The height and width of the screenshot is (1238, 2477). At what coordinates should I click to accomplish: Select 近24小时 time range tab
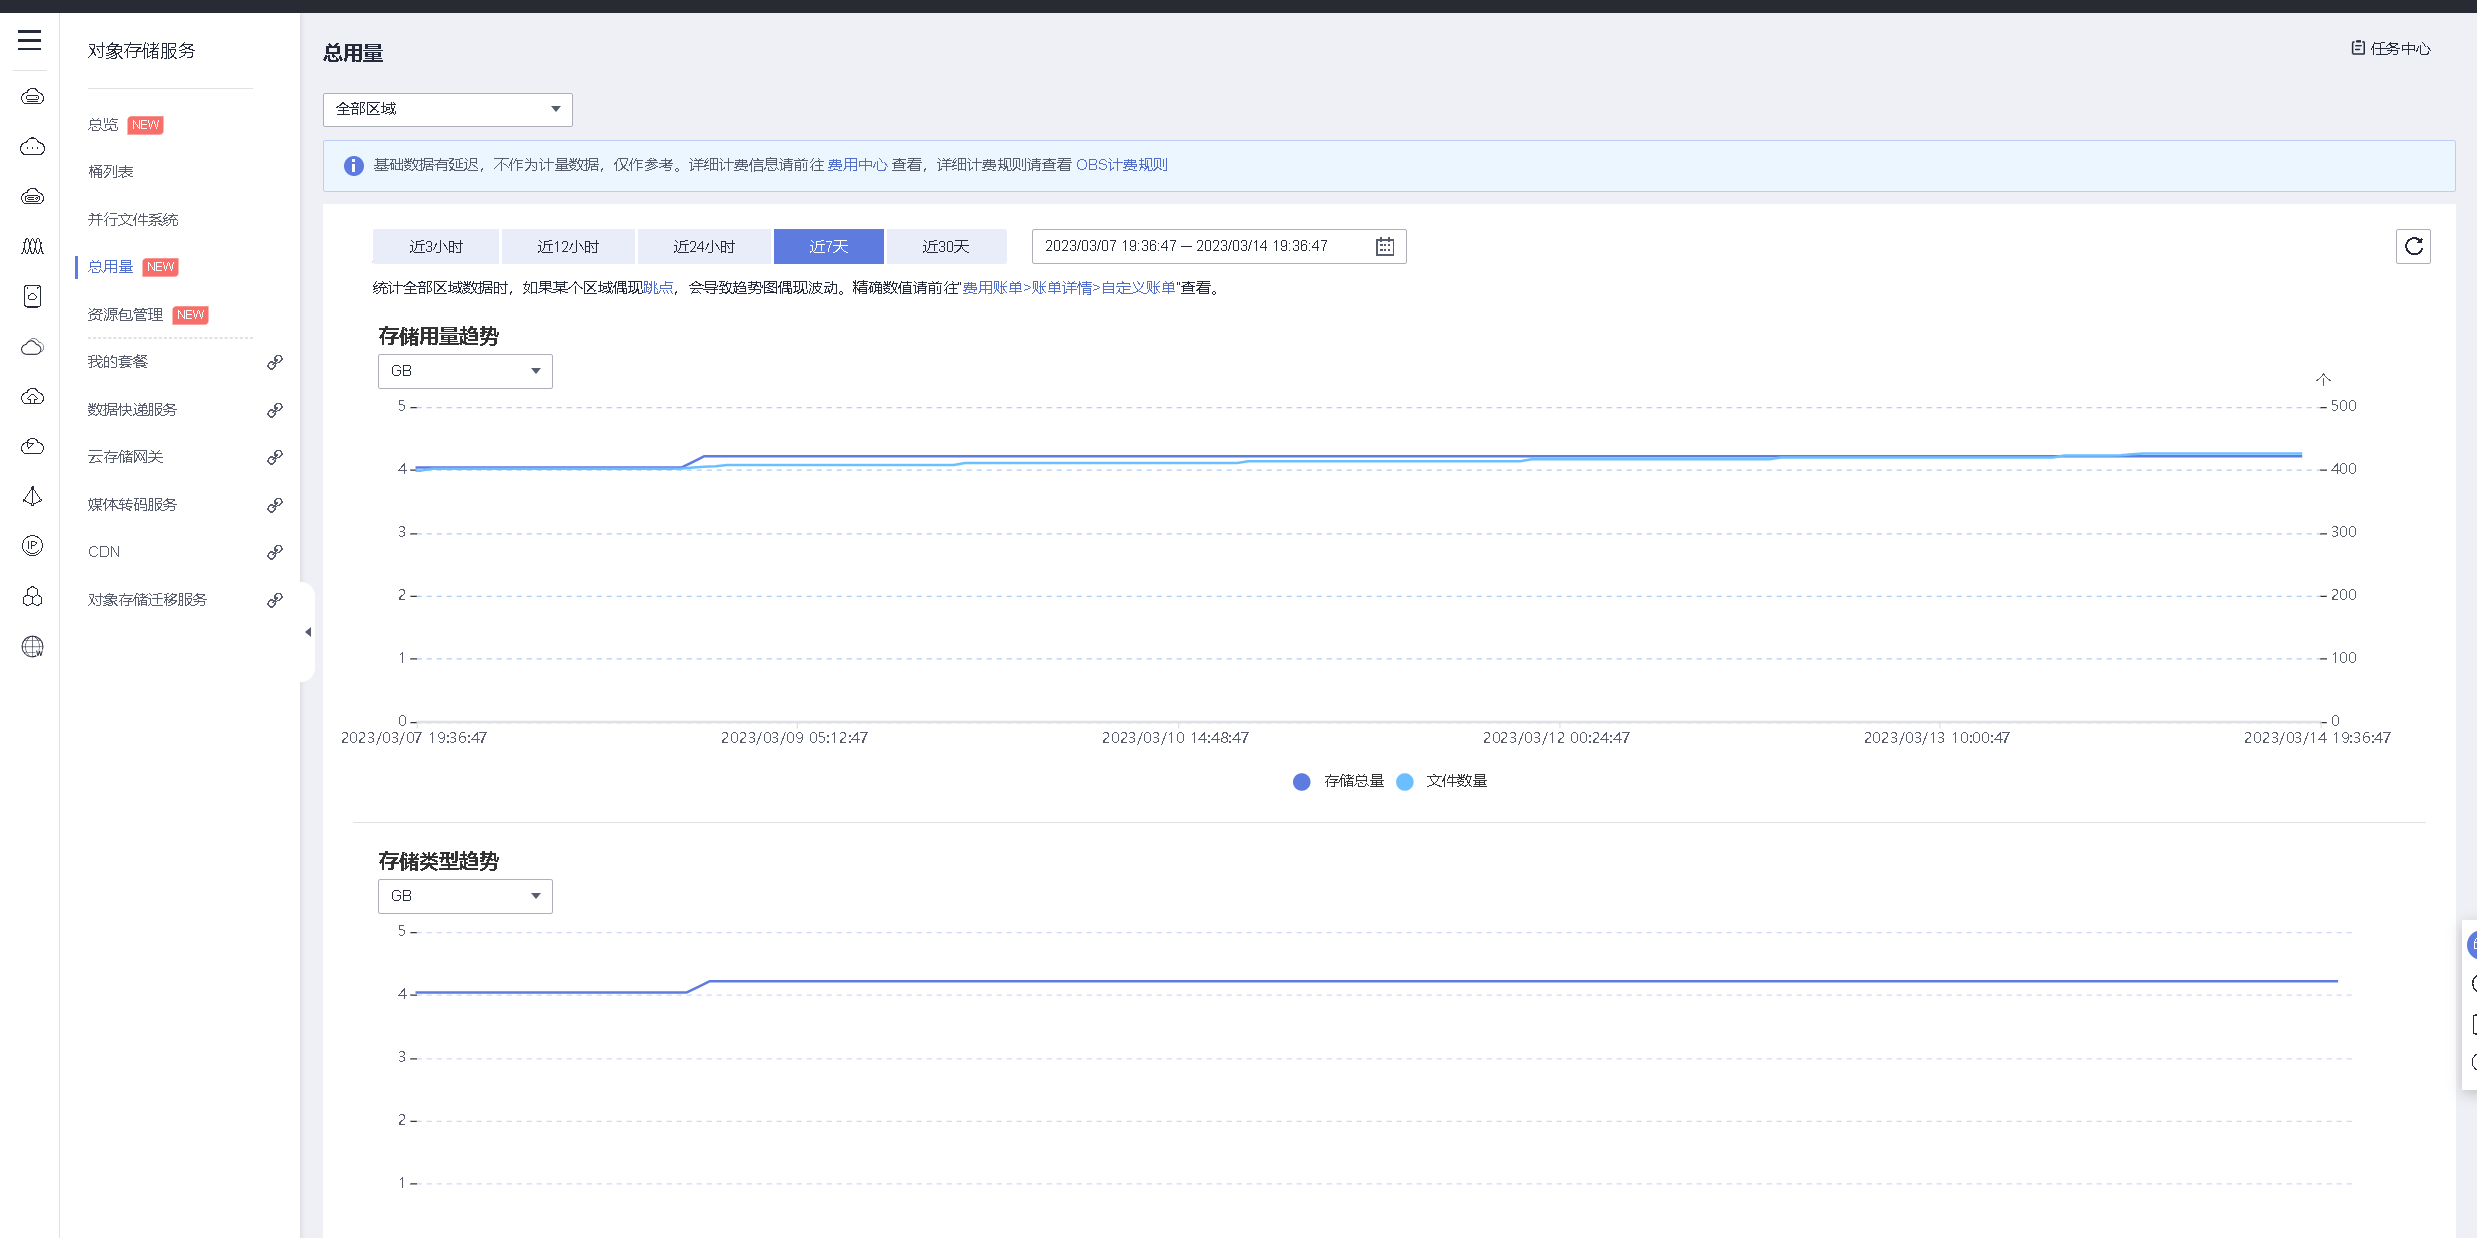pyautogui.click(x=703, y=247)
